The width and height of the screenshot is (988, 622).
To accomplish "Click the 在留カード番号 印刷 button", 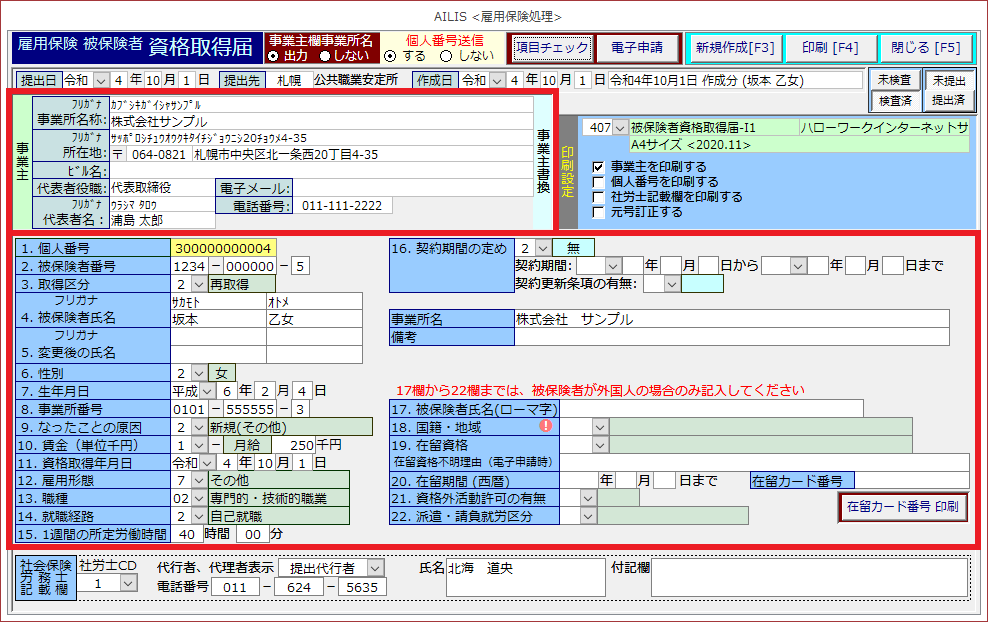I will pyautogui.click(x=902, y=507).
